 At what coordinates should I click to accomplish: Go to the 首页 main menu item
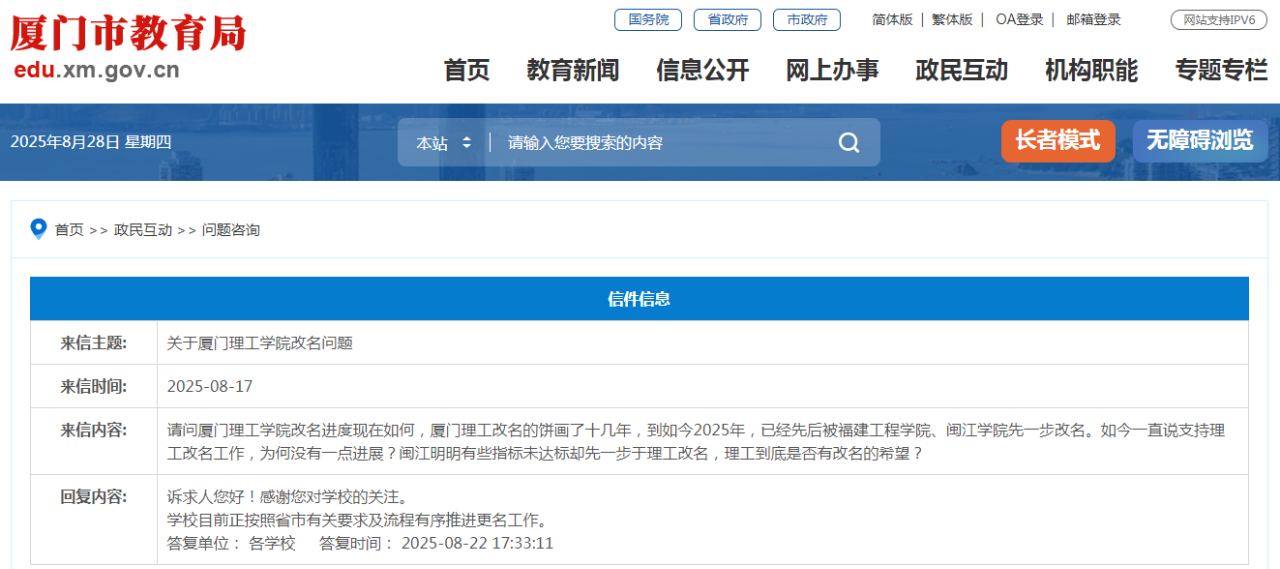467,70
